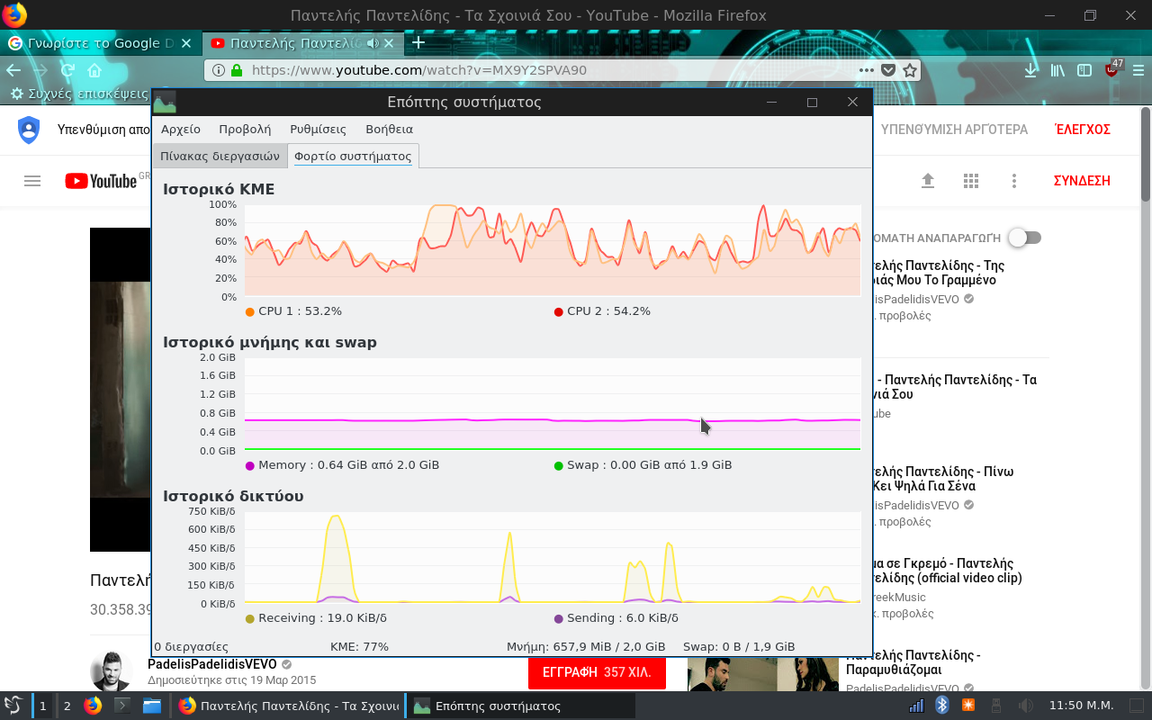Click CPU 1 orange color swatch
Image resolution: width=1152 pixels, height=720 pixels.
click(250, 312)
